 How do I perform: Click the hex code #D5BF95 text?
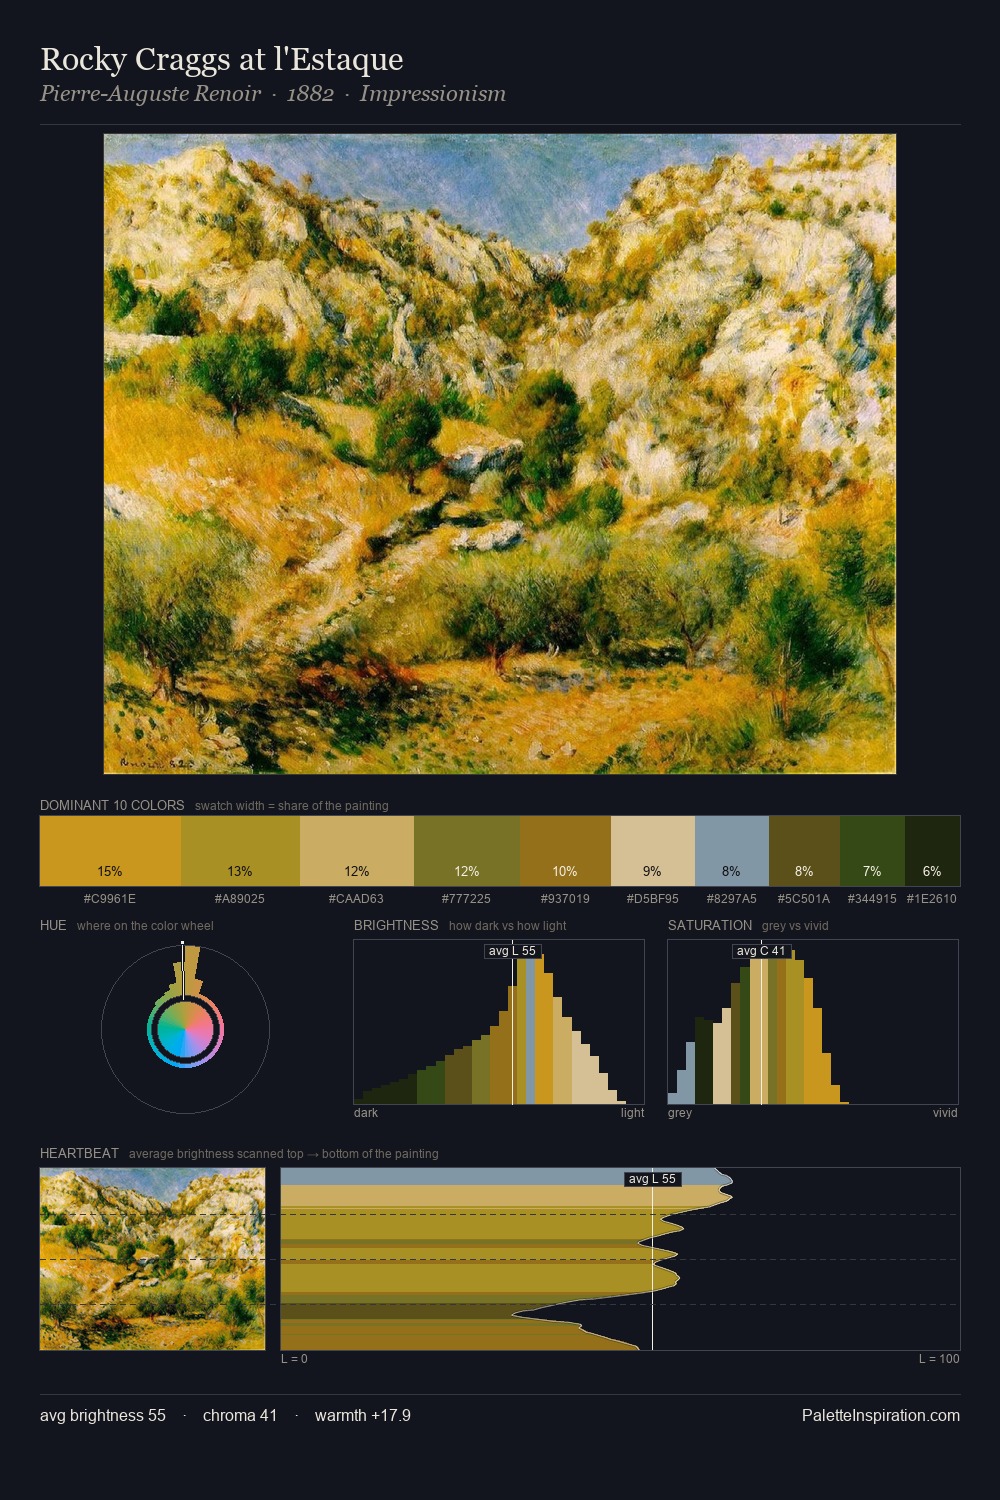(x=652, y=899)
